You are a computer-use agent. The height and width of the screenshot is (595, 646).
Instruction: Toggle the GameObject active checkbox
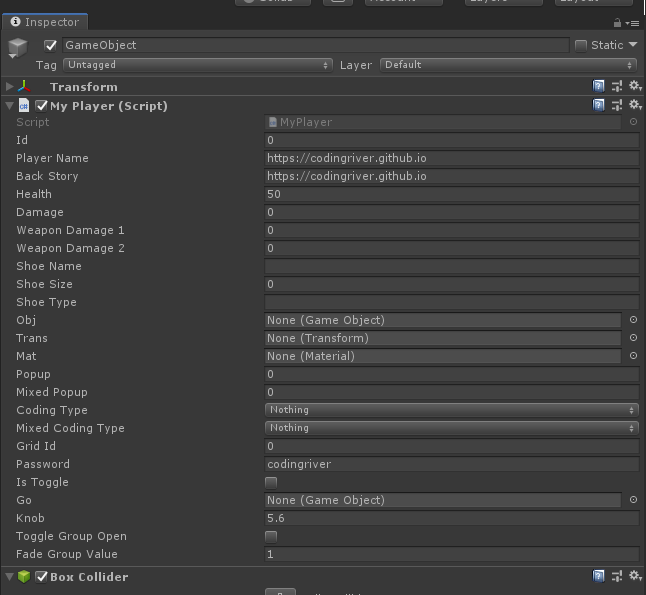[50, 45]
